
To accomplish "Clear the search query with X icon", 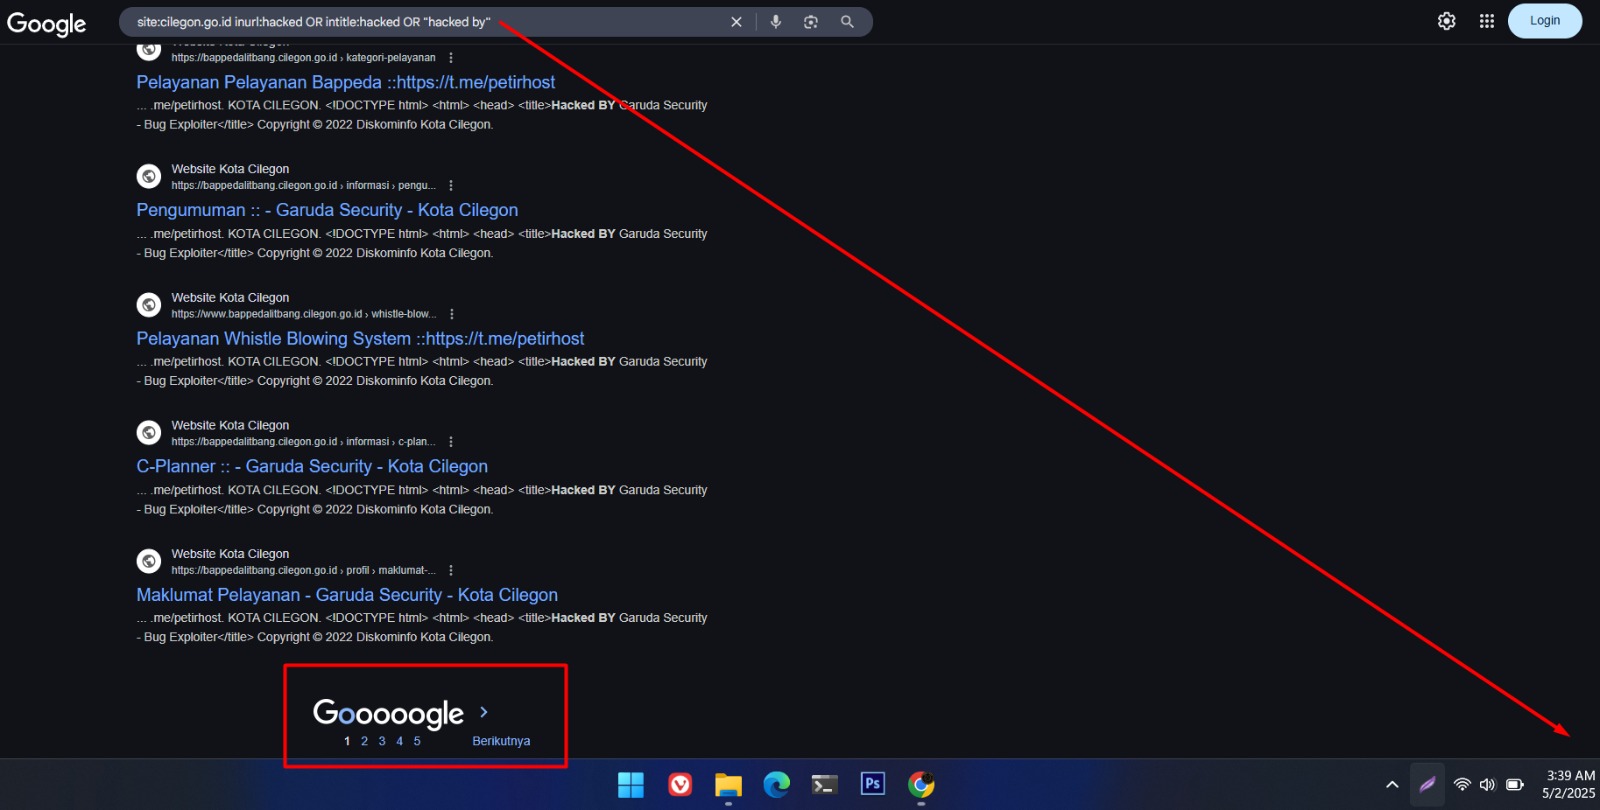I will click(736, 22).
